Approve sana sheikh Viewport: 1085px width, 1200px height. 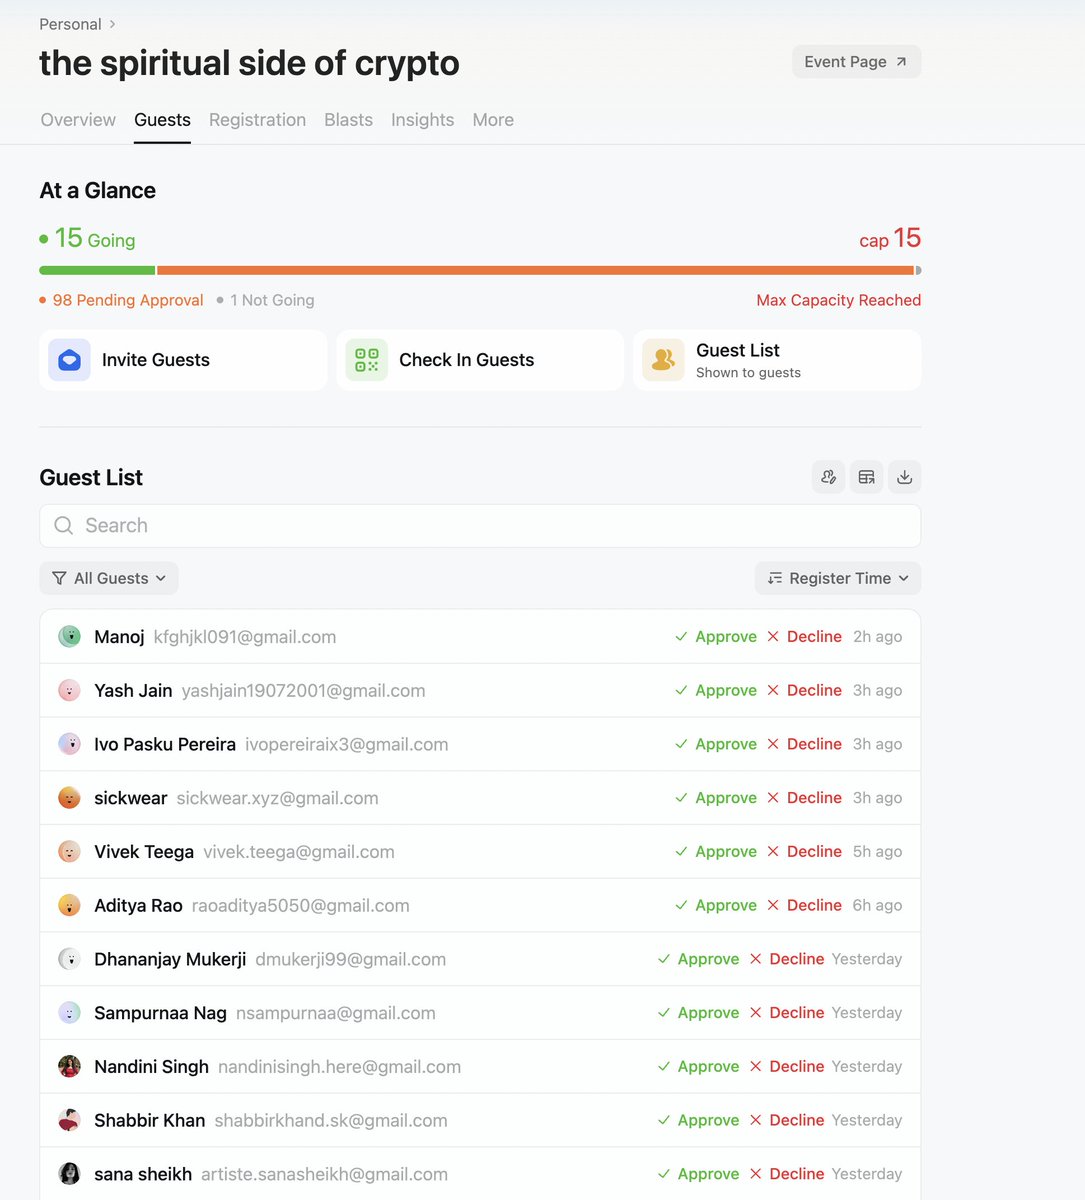[x=698, y=1174]
